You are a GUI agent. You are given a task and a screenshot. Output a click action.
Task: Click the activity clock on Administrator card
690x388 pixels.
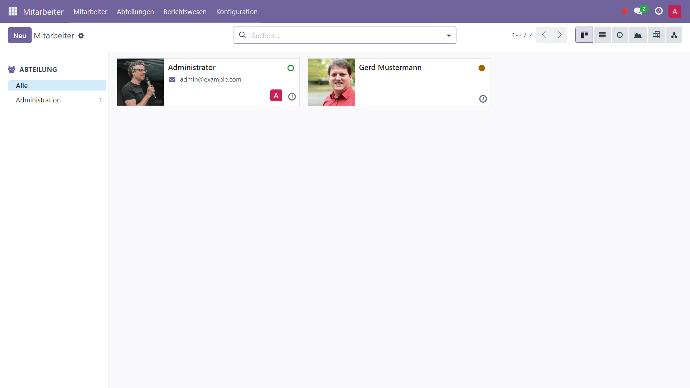(x=292, y=97)
